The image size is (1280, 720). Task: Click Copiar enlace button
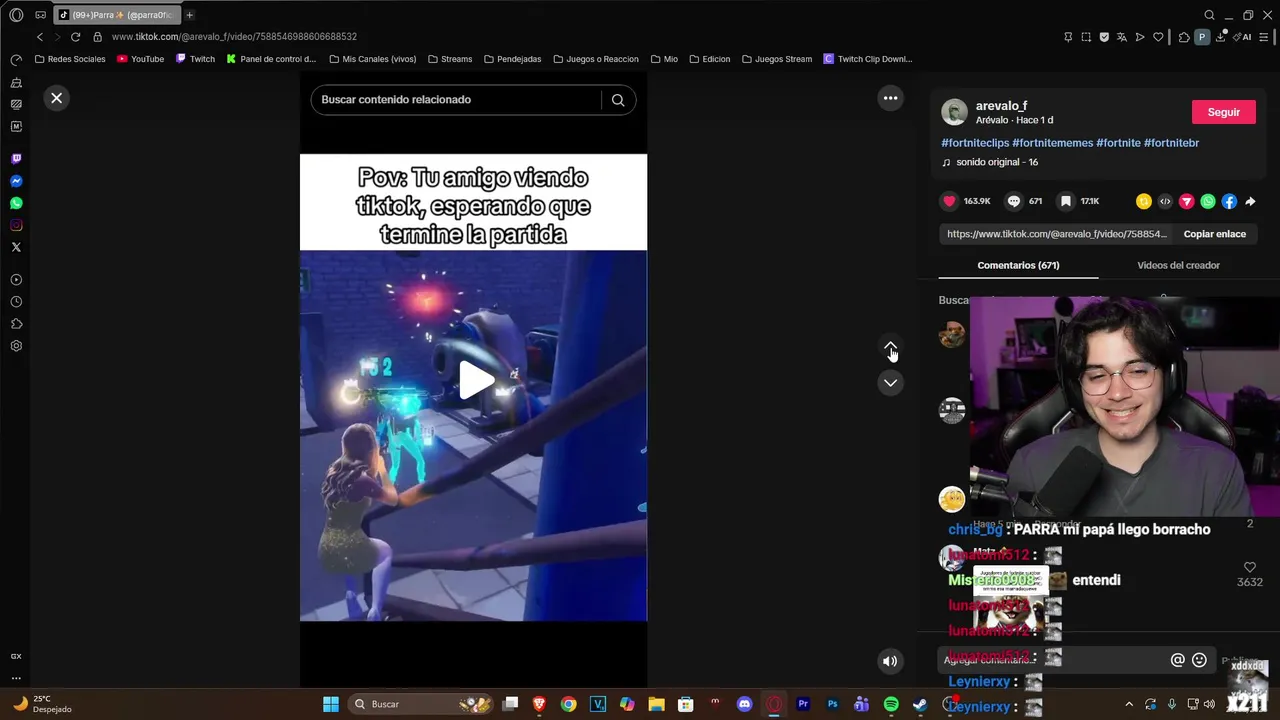[1214, 234]
